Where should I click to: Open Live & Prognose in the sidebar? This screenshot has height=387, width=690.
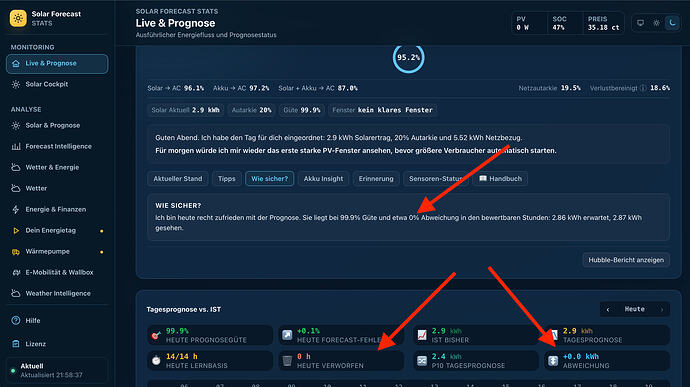[x=57, y=63]
